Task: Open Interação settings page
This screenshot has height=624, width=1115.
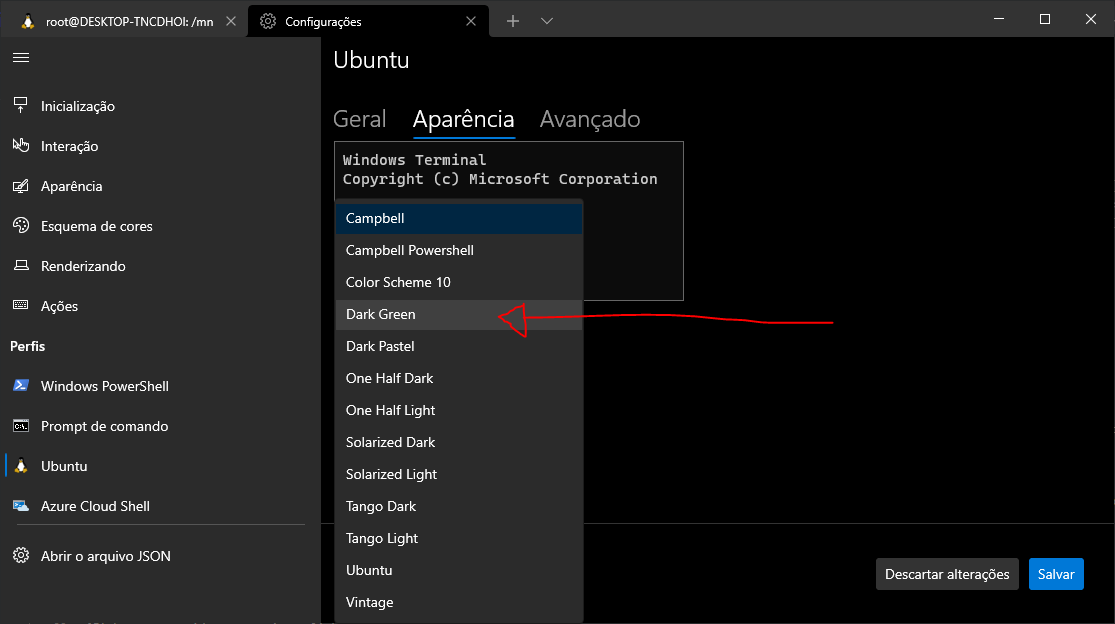Action: tap(160, 146)
